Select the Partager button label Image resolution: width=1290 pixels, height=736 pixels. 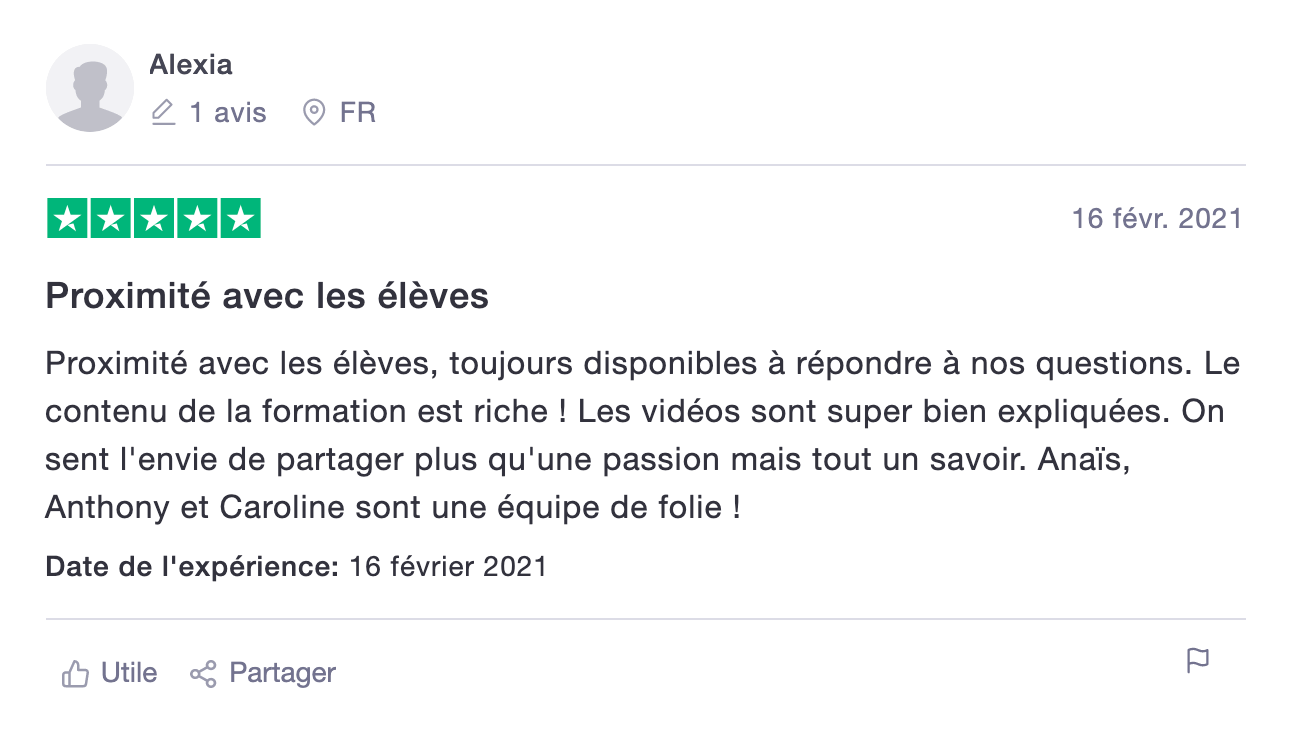pos(283,673)
